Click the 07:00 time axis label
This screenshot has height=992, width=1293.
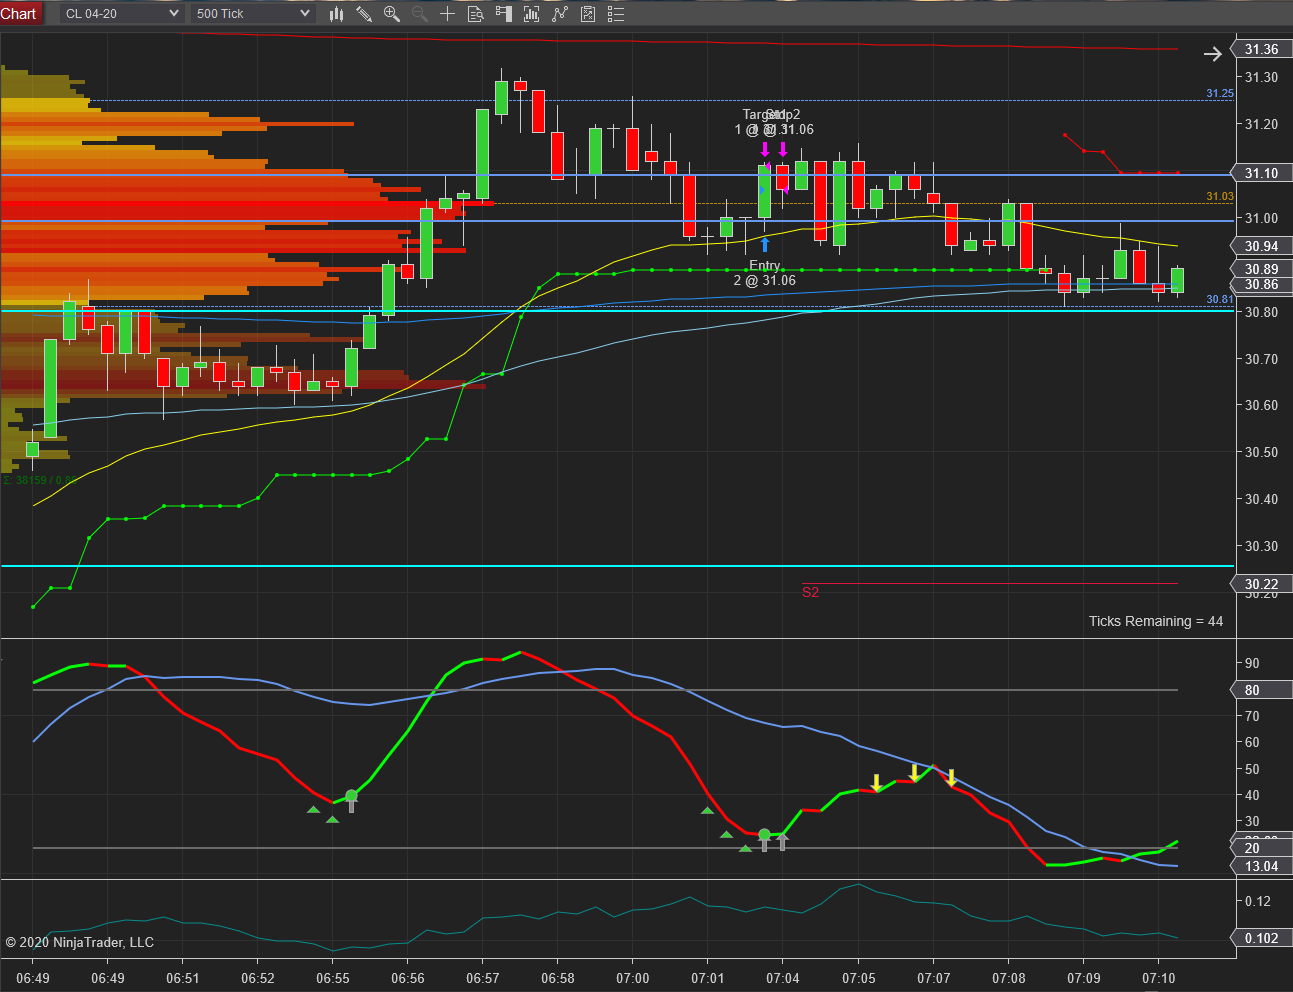[633, 978]
